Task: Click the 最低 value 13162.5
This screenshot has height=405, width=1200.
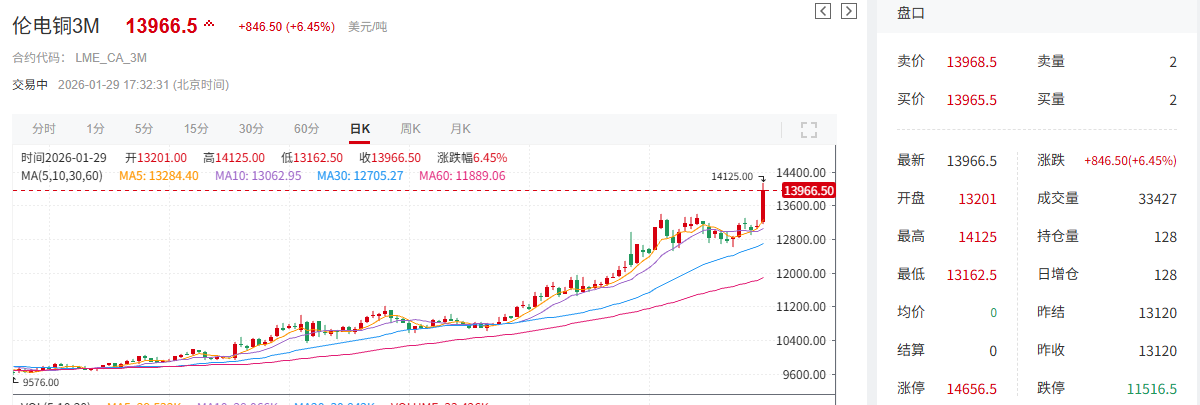Action: [972, 275]
